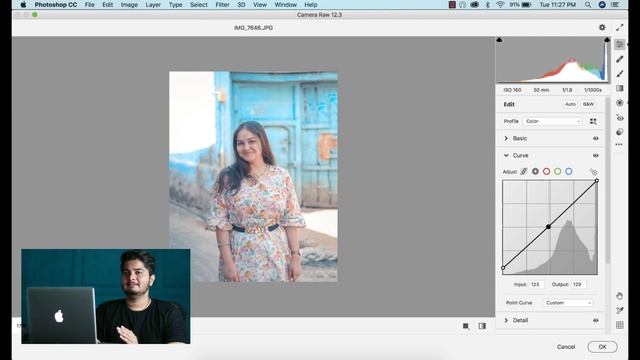Open the Apple menu
Image resolution: width=640 pixels, height=360 pixels.
pyautogui.click(x=23, y=5)
